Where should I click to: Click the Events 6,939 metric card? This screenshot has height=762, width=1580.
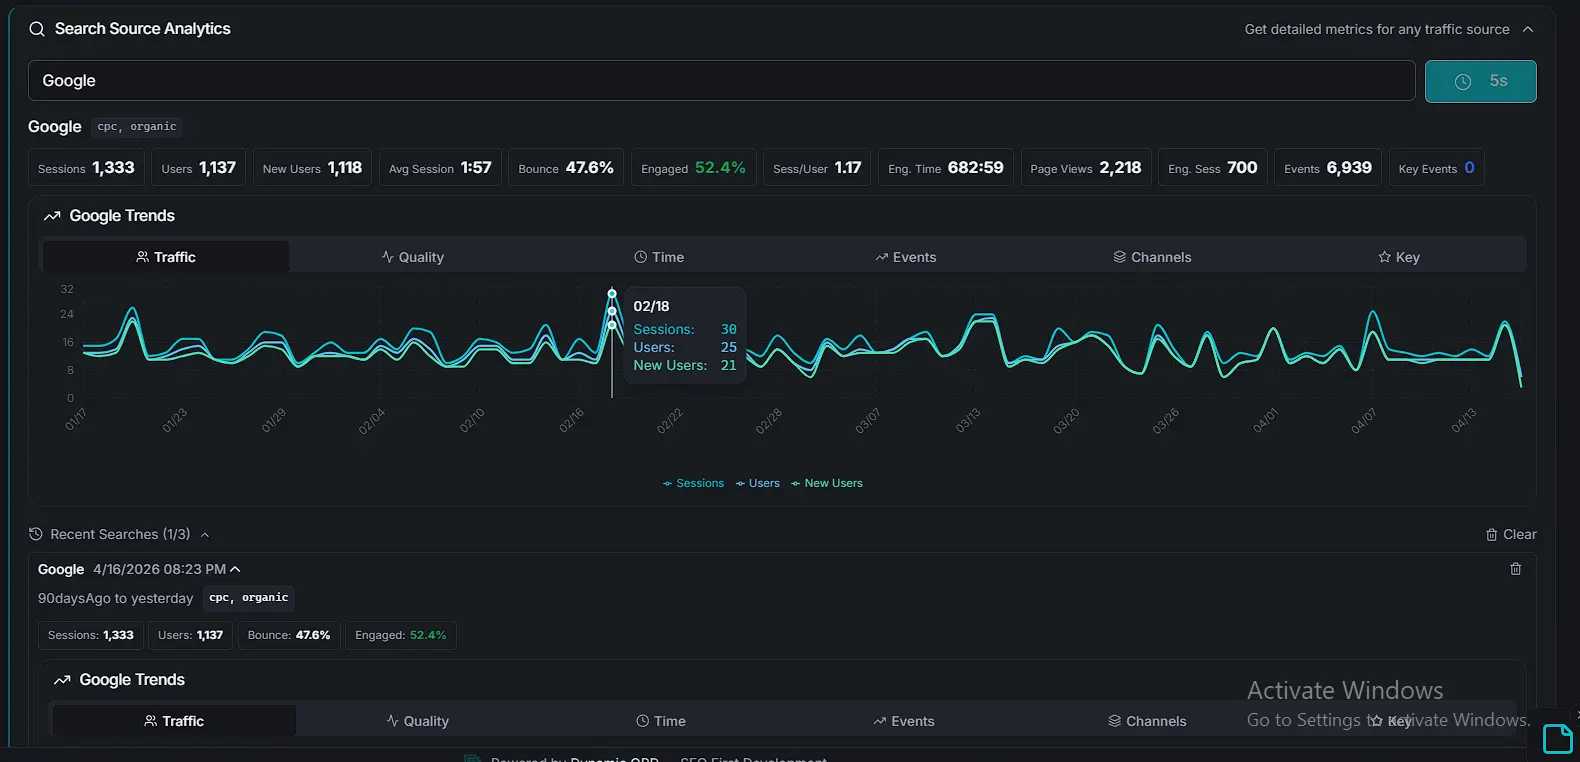1328,167
